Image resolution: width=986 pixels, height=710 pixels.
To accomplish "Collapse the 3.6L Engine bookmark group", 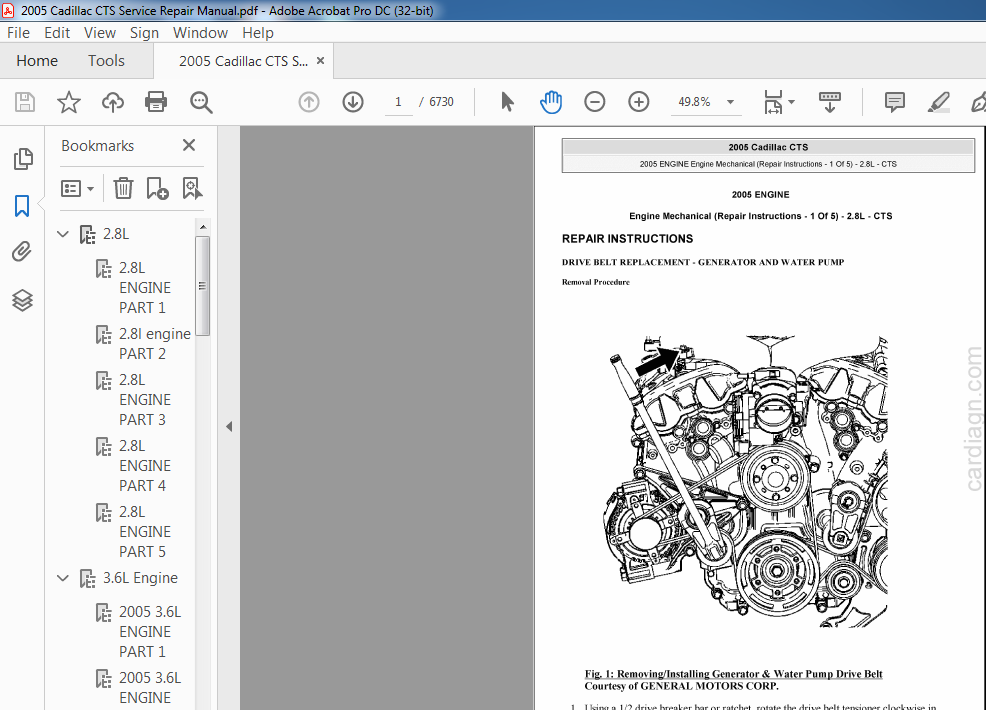I will [63, 578].
